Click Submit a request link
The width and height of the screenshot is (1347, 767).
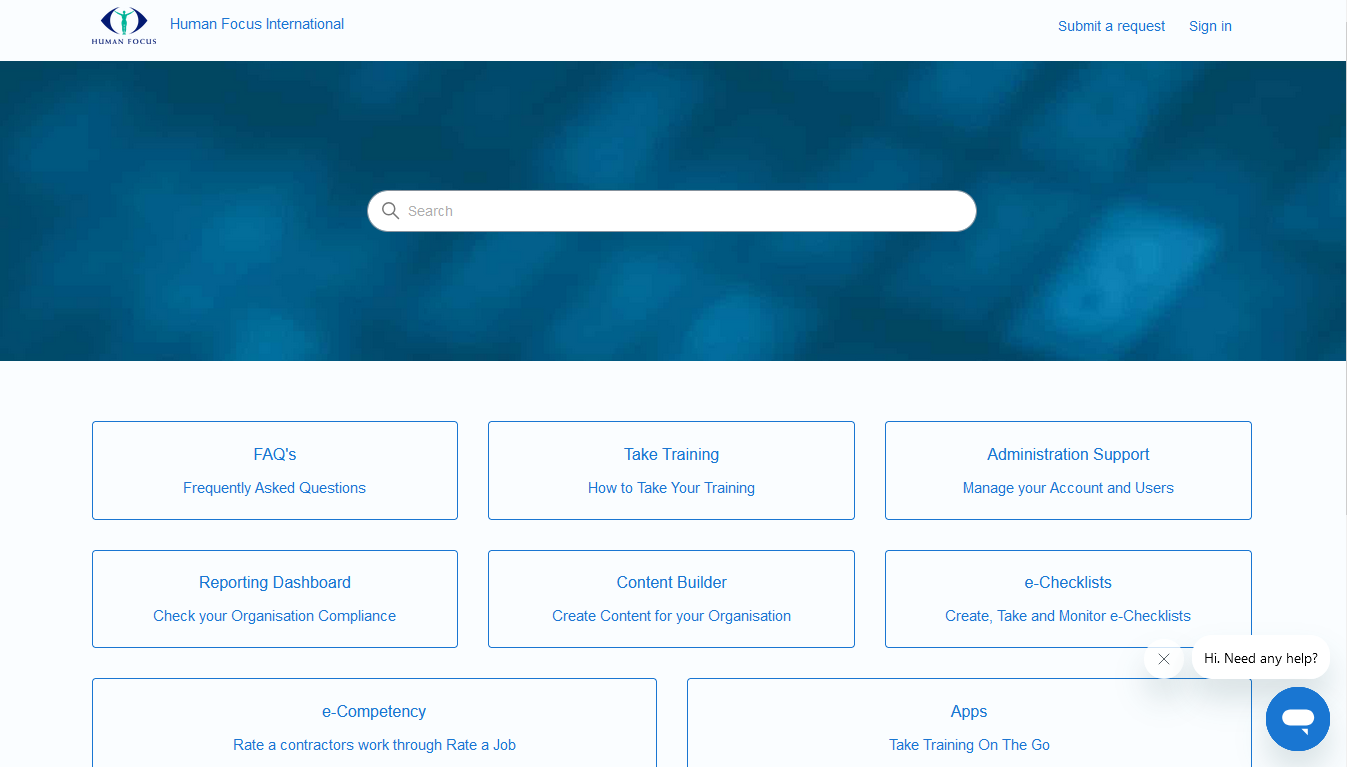click(1111, 26)
